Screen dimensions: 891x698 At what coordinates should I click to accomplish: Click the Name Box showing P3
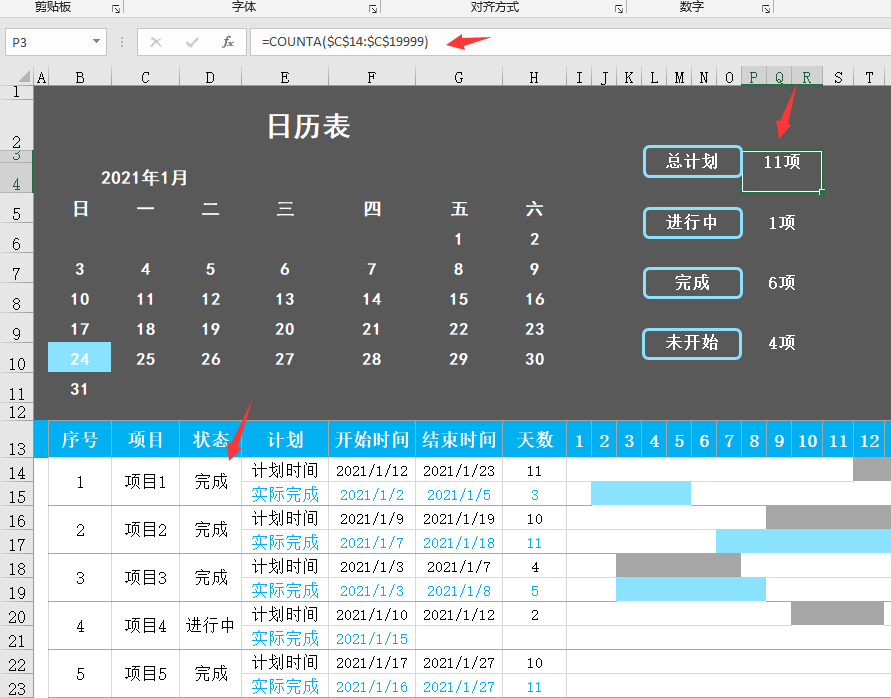click(x=56, y=42)
